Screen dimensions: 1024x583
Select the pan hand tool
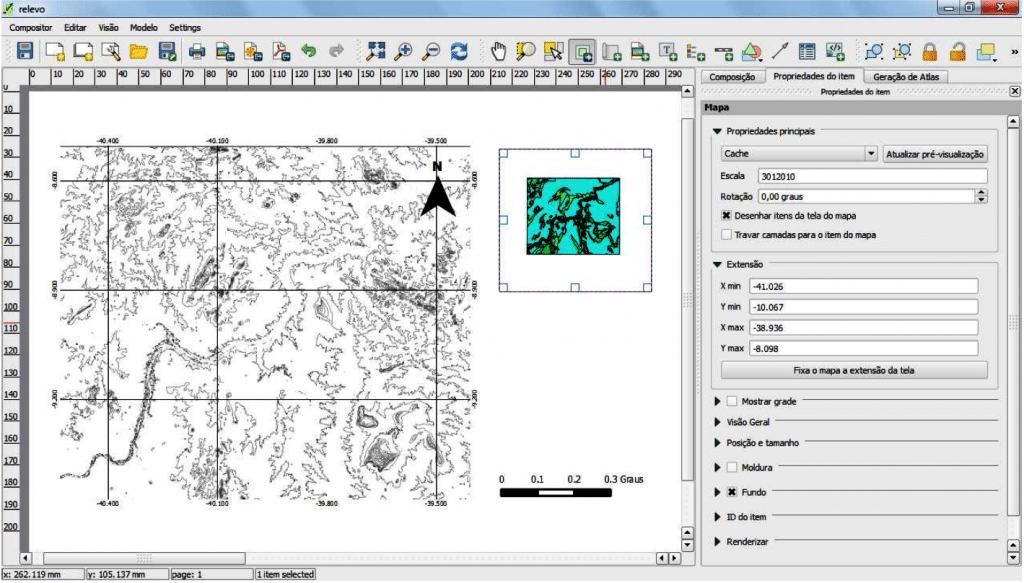coord(499,50)
